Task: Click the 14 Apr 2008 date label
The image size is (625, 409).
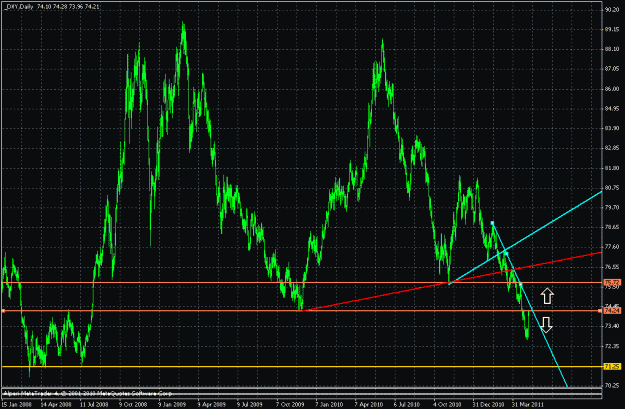Action: point(55,404)
